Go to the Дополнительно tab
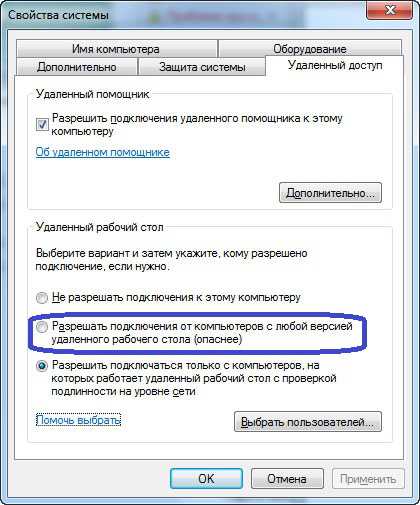420x505 pixels. click(x=77, y=67)
